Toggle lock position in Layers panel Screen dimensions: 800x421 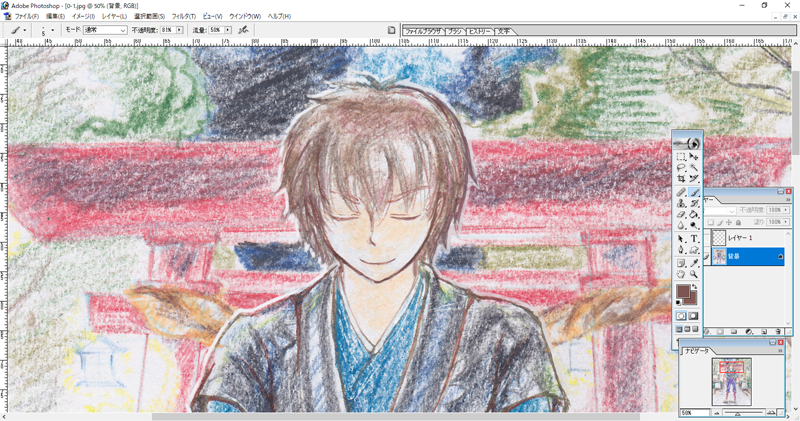point(729,222)
